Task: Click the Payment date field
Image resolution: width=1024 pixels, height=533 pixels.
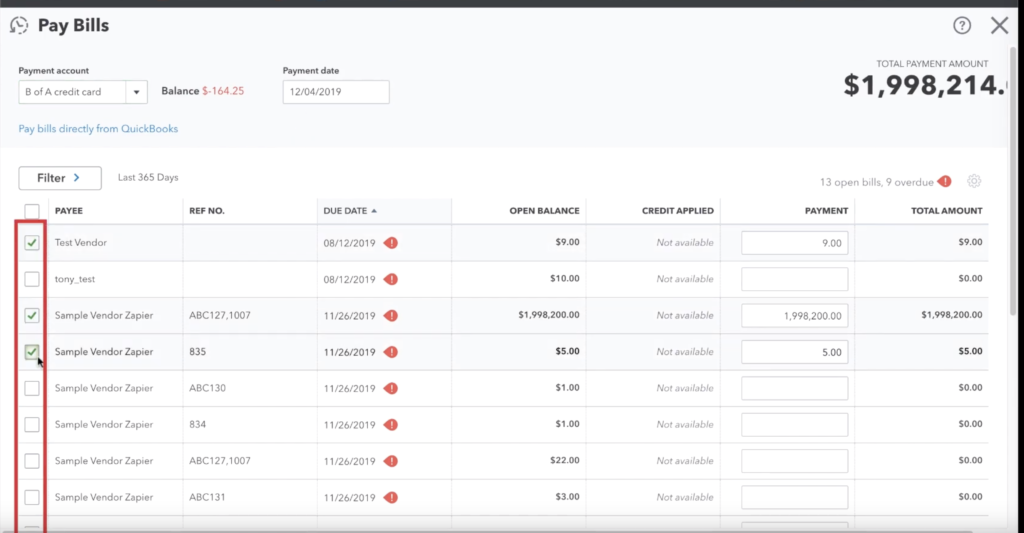Action: click(x=336, y=92)
